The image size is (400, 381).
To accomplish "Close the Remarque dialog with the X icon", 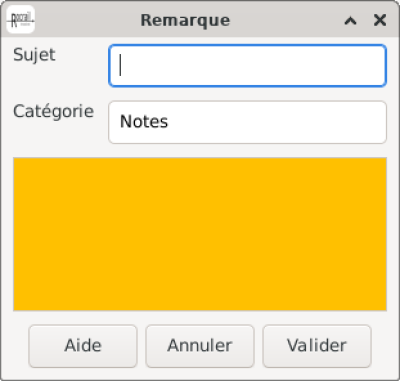I will coord(380,20).
